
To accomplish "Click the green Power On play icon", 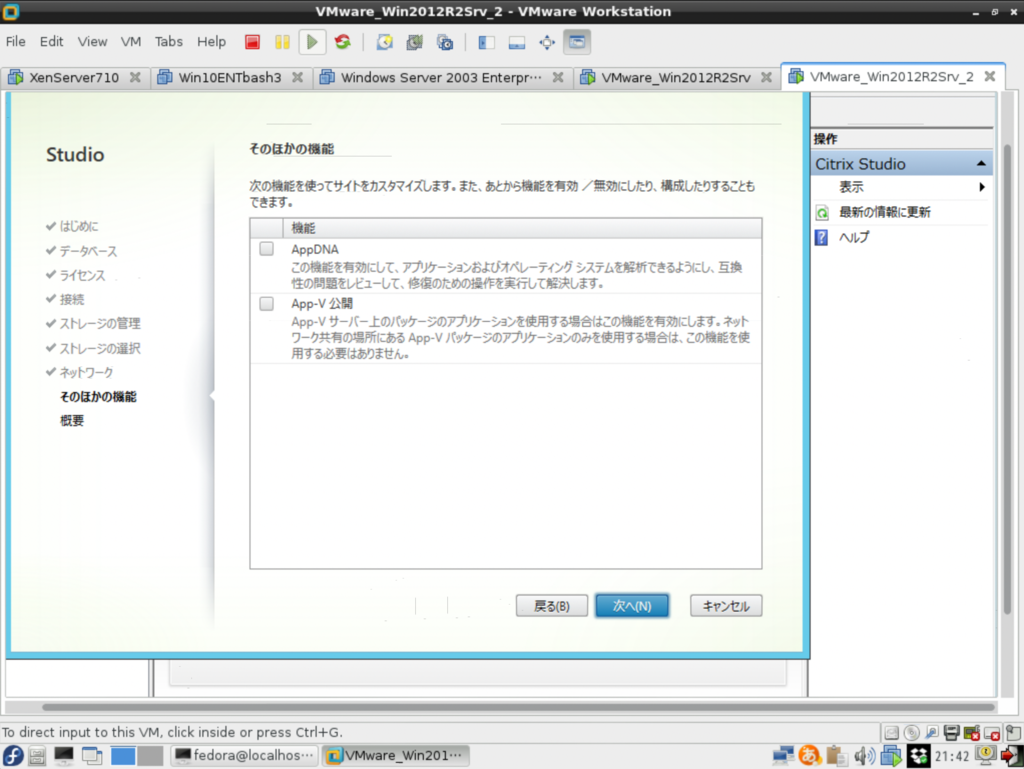I will click(312, 42).
